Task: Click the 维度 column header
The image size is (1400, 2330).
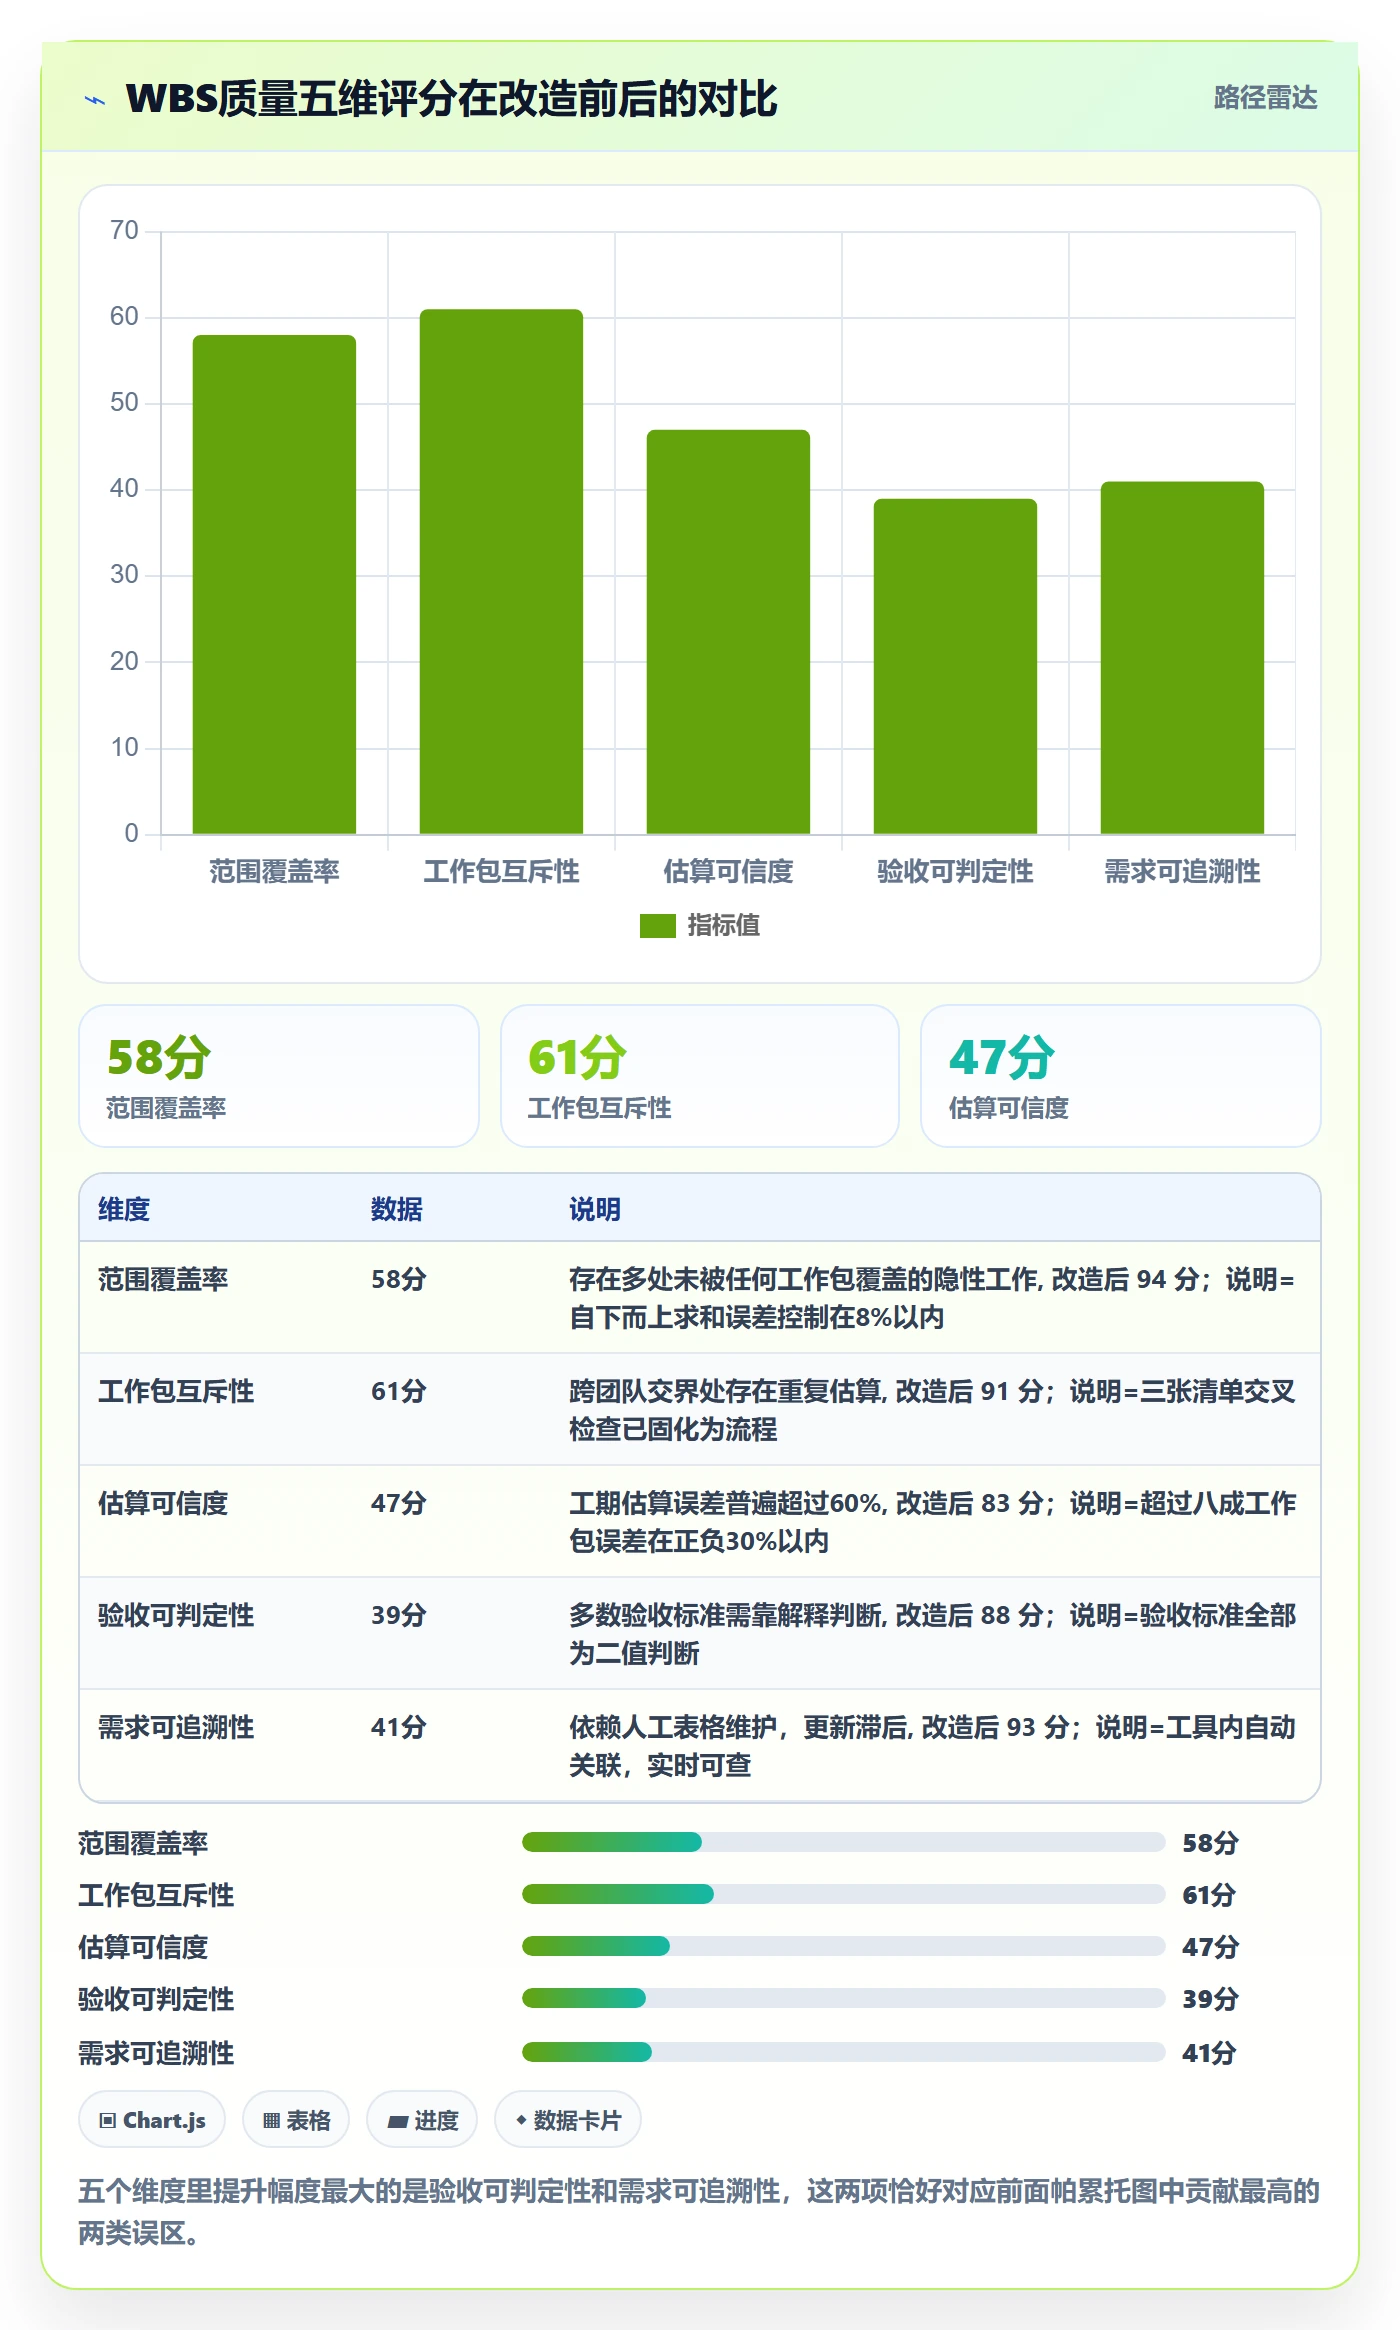Action: [124, 1210]
